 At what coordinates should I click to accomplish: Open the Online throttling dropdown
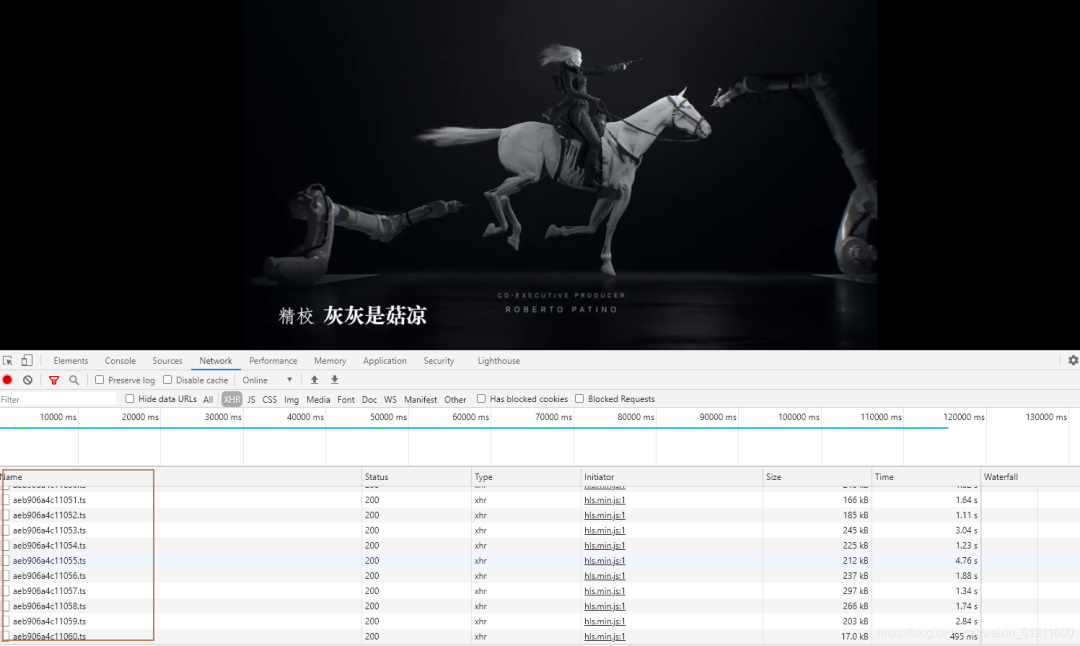pyautogui.click(x=267, y=380)
